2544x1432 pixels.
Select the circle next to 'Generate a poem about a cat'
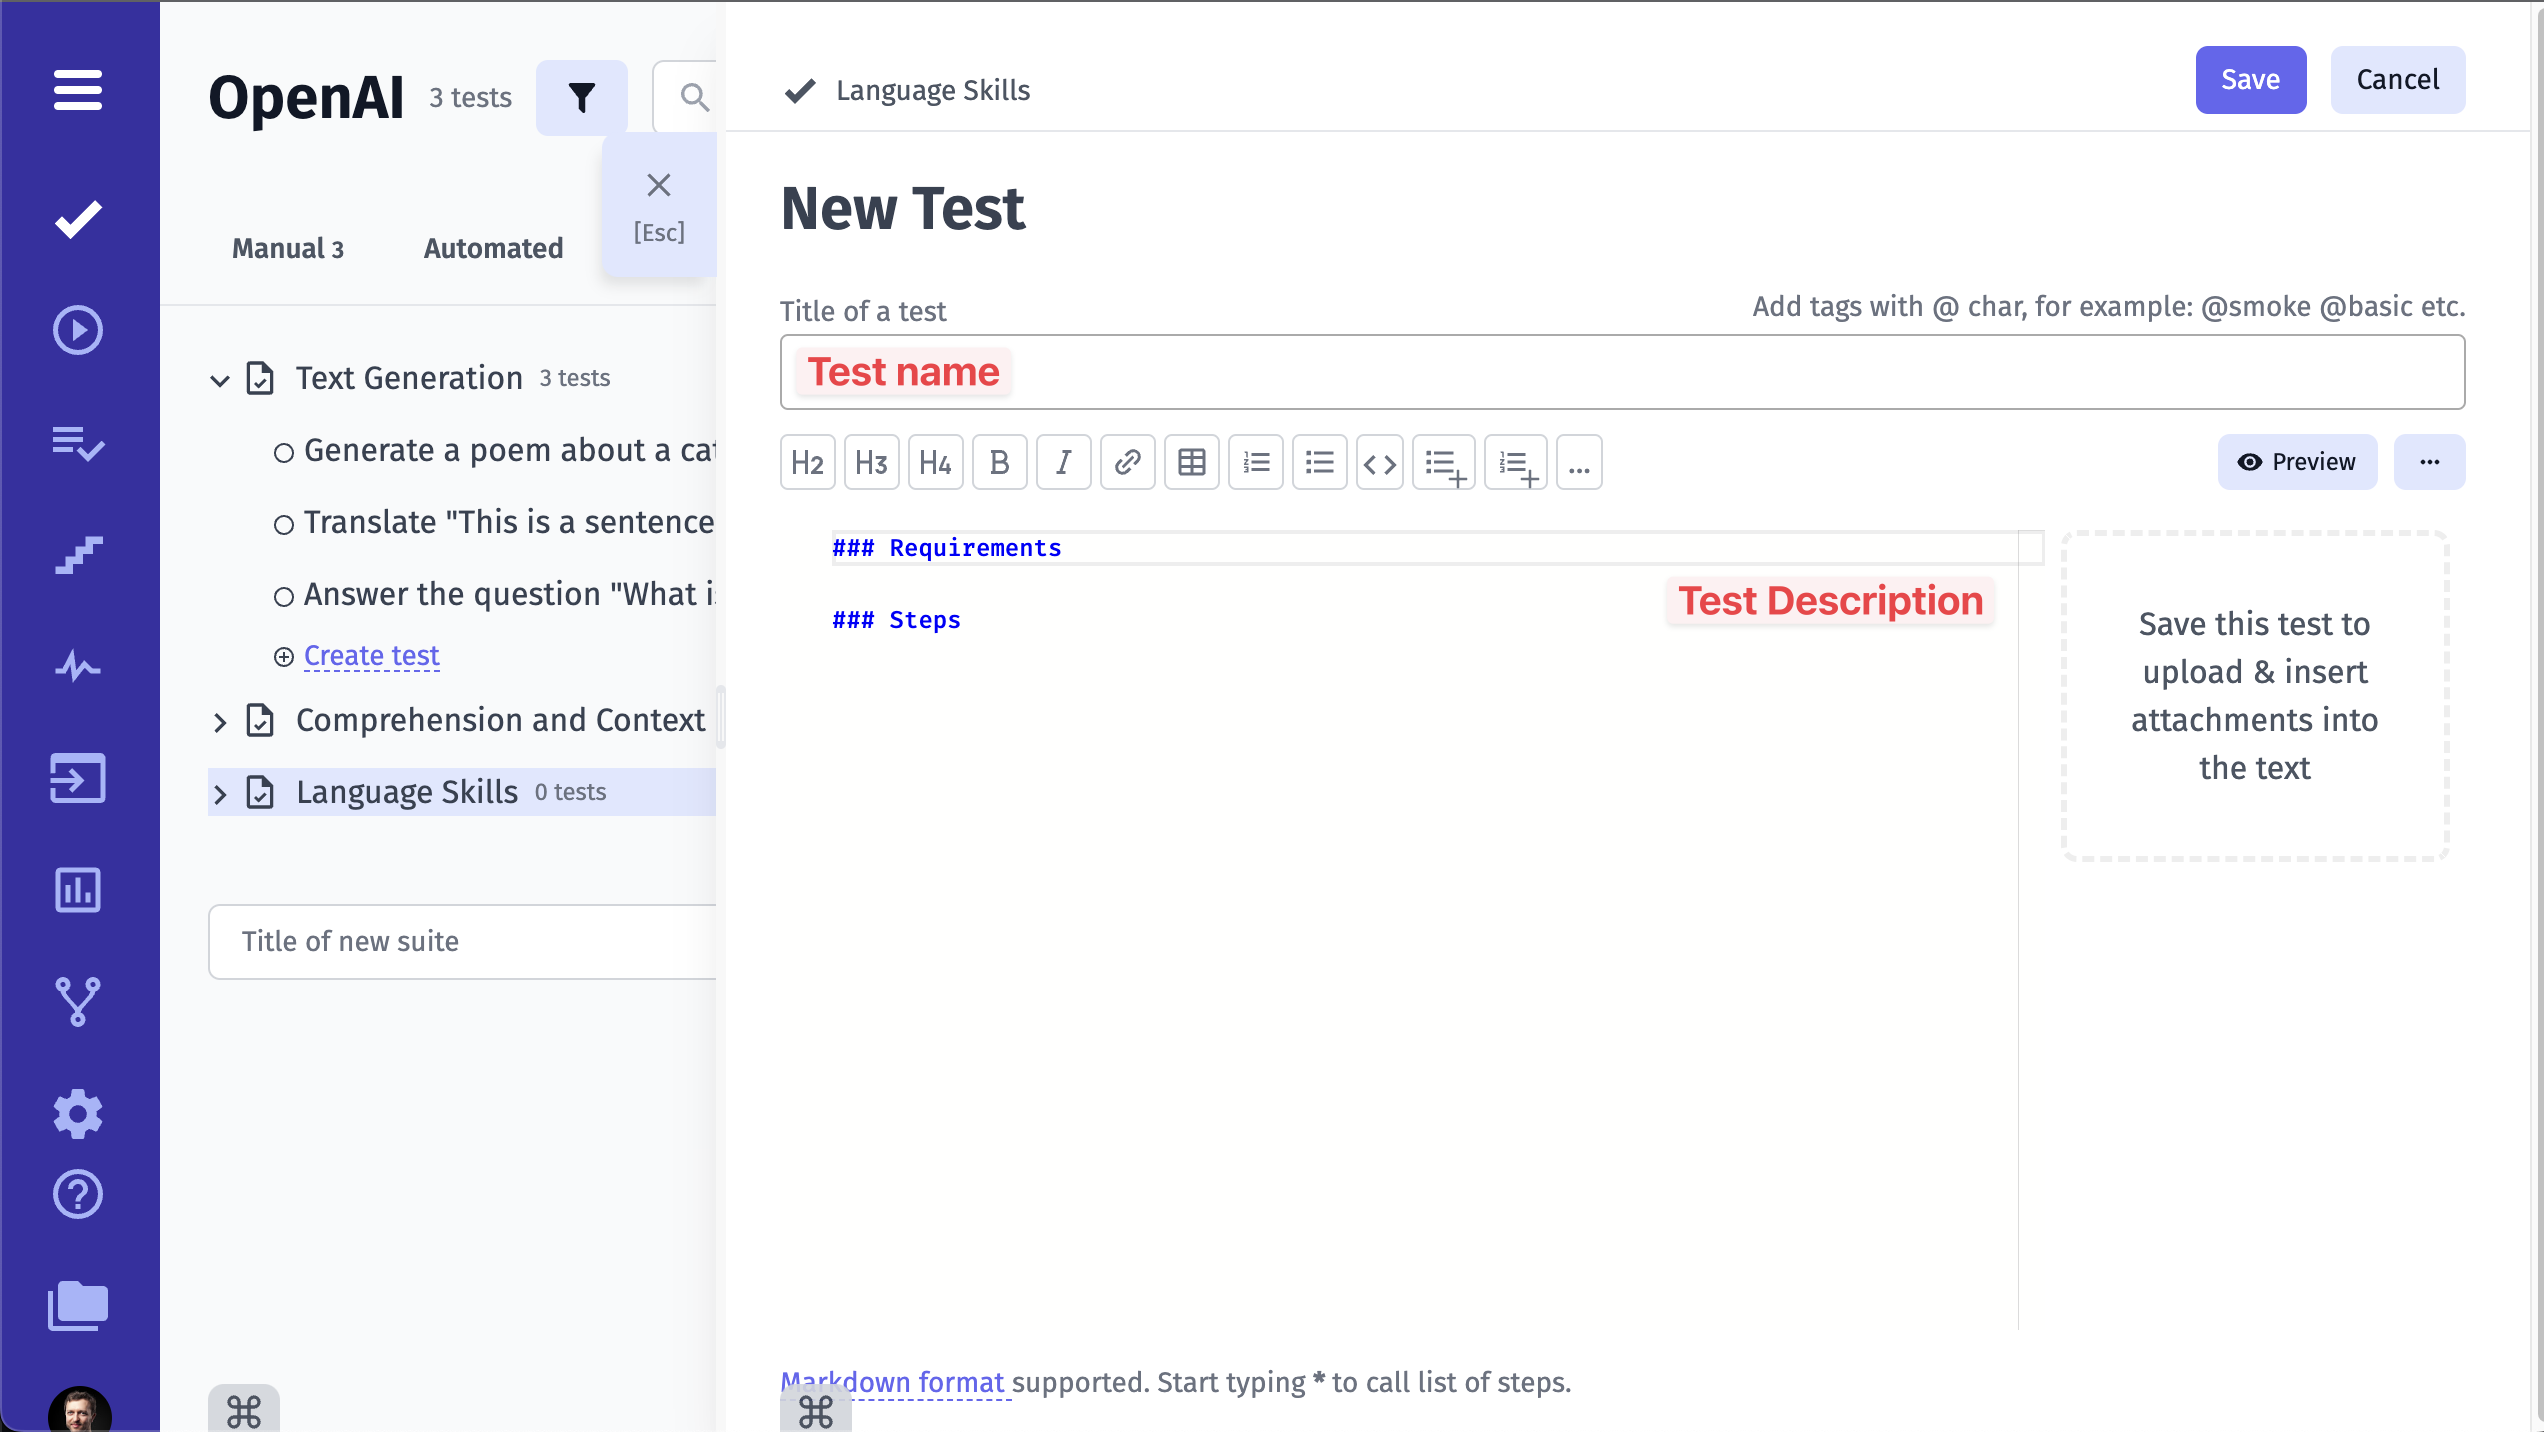tap(283, 451)
